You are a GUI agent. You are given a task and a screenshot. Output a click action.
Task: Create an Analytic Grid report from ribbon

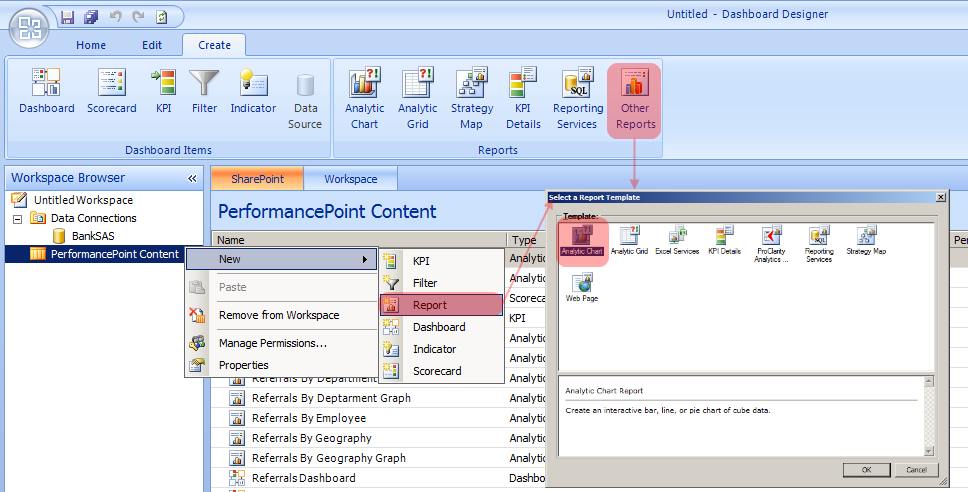418,99
